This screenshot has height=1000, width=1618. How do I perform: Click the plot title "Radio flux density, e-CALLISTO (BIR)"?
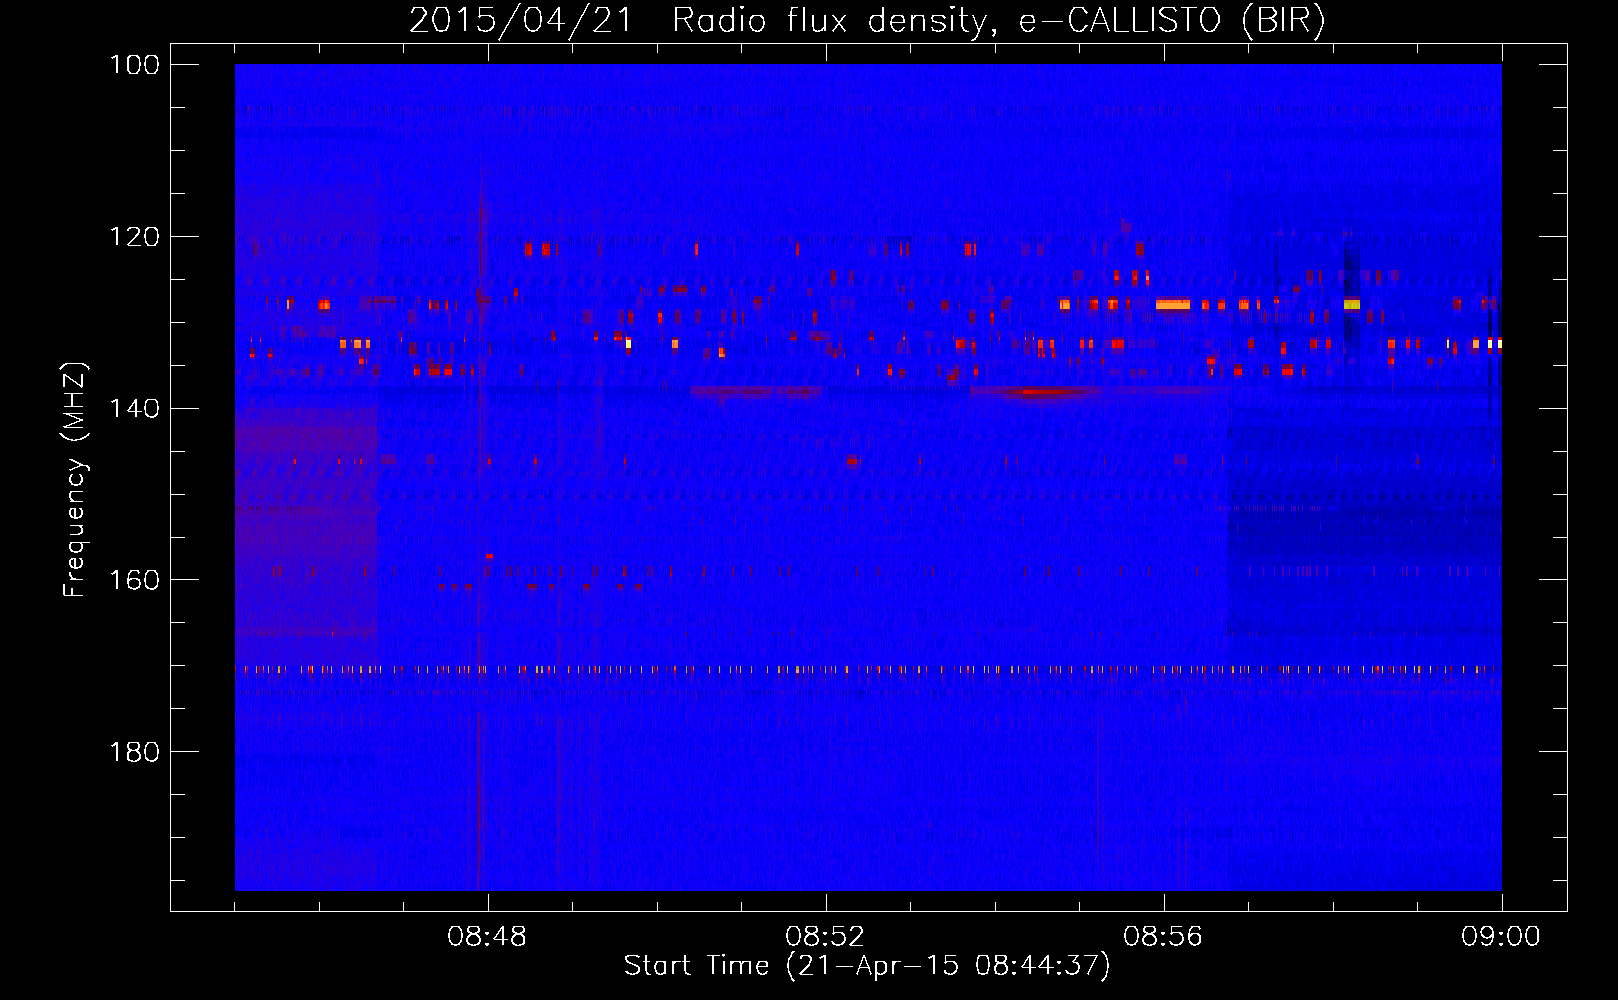pos(999,21)
